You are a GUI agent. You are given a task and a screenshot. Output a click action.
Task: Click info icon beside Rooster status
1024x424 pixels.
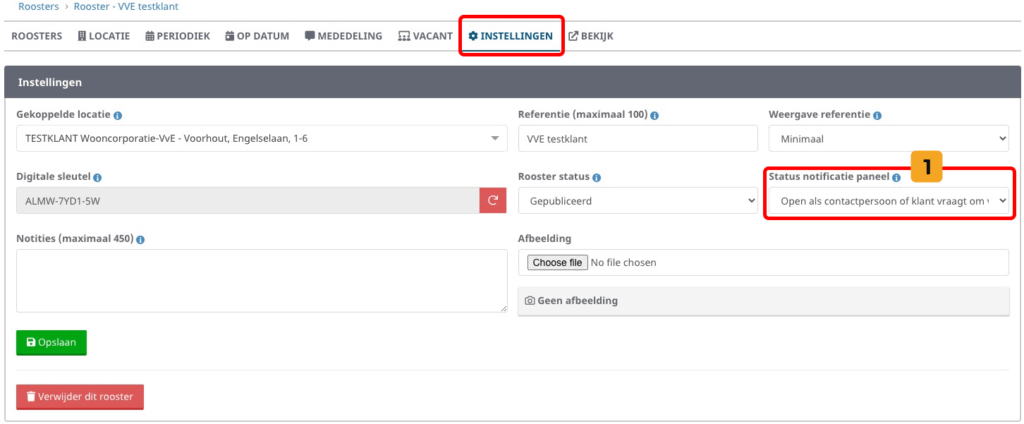pos(597,177)
